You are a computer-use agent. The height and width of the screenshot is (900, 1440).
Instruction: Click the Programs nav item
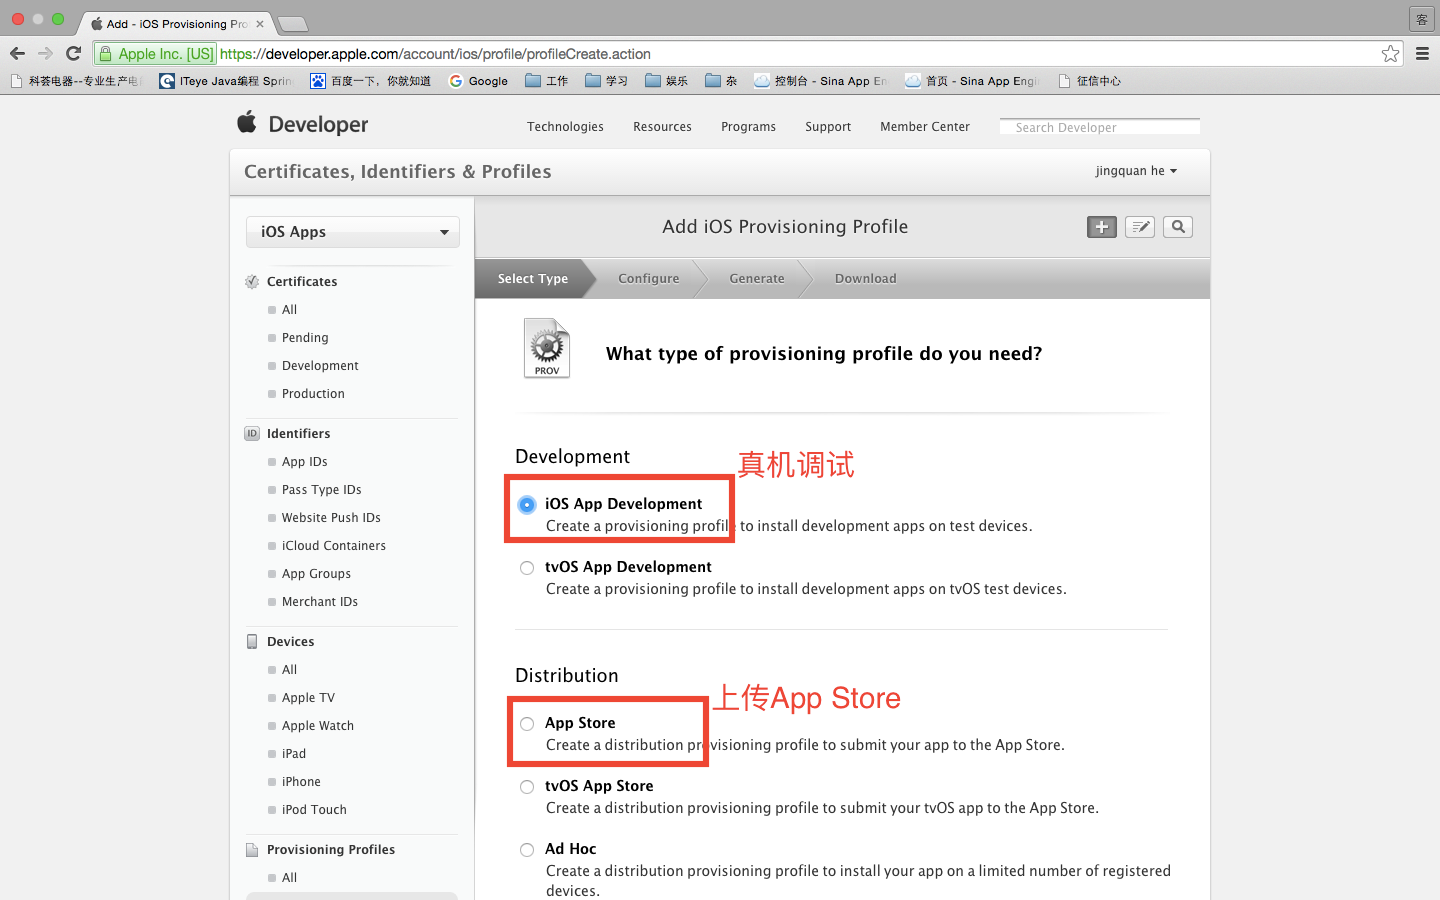pos(748,127)
